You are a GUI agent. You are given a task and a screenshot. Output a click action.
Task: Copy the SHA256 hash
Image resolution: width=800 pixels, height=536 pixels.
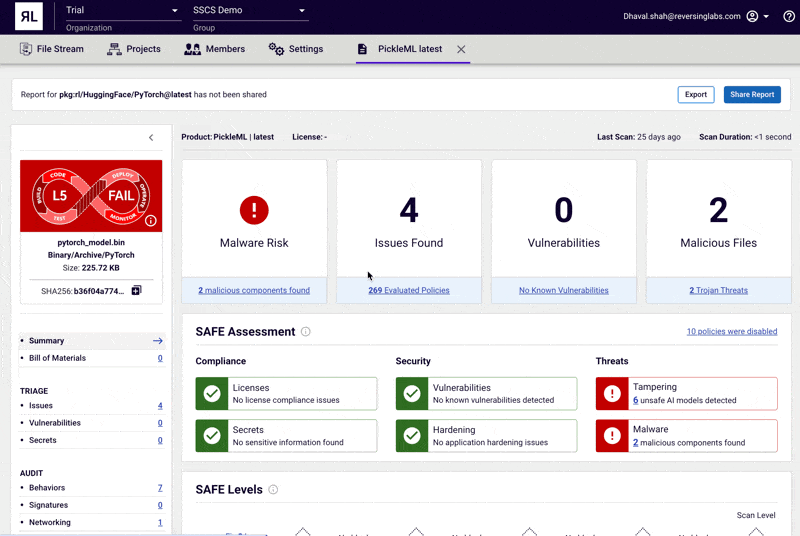[136, 290]
